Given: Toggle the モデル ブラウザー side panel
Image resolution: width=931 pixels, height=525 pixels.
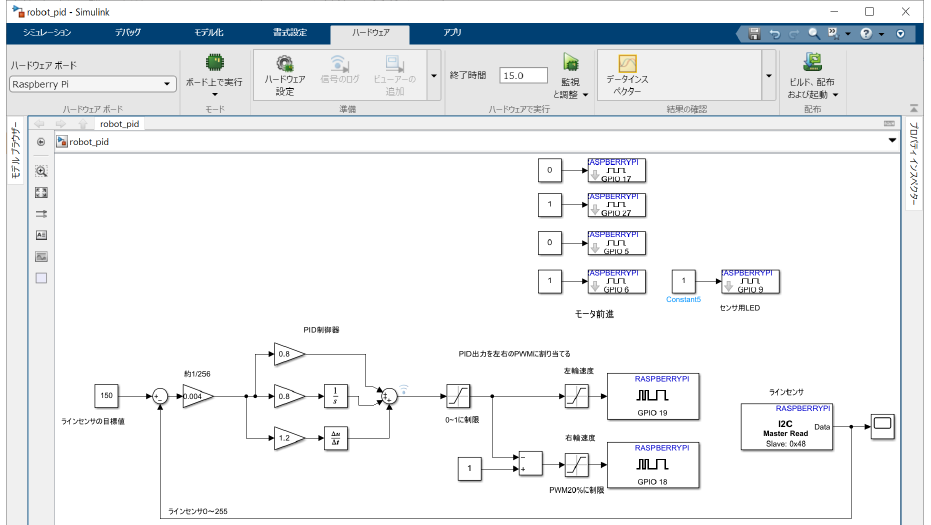Looking at the screenshot, I should pos(15,152).
